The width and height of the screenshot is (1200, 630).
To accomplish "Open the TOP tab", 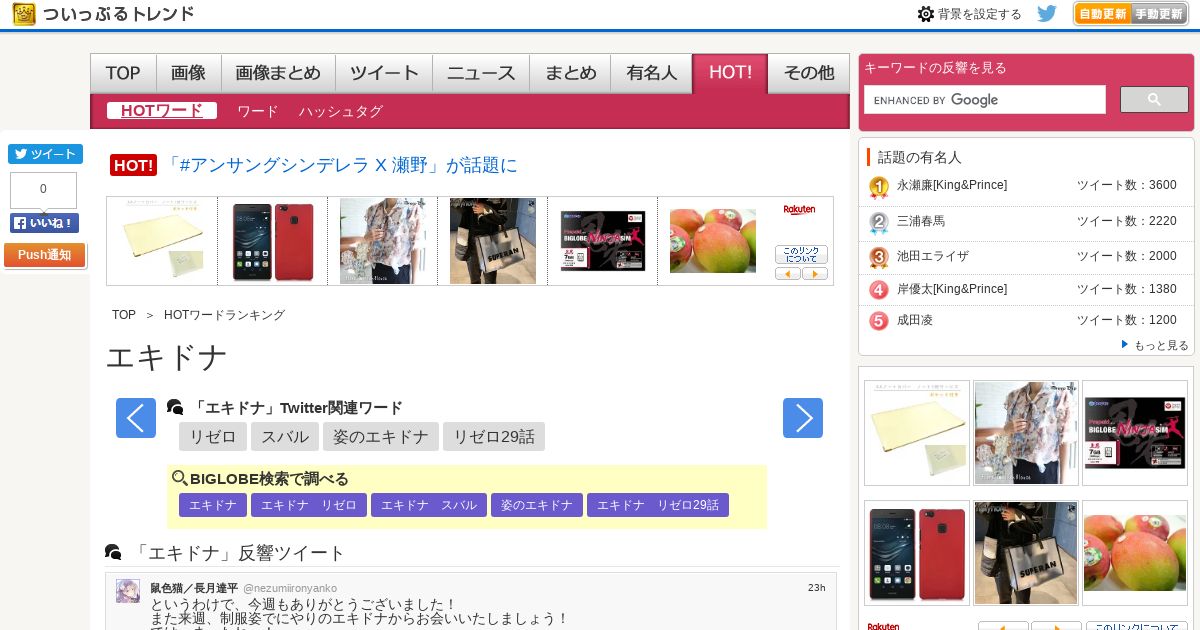I will coord(123,73).
